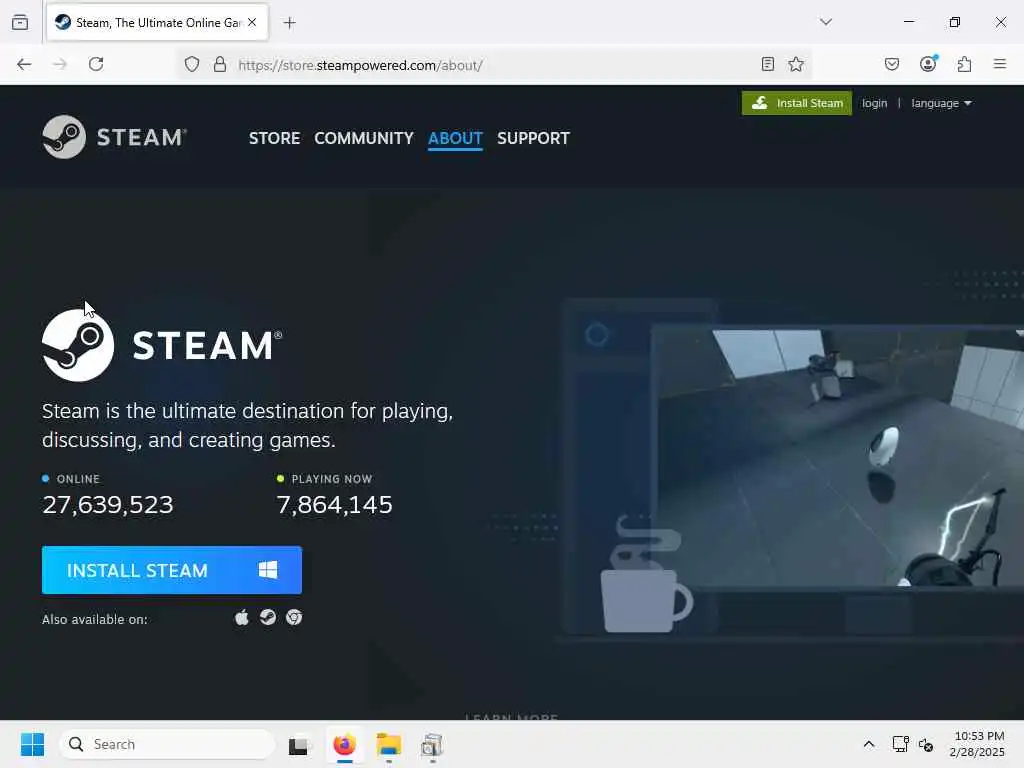Click the PLAYING NOW label

[332, 479]
